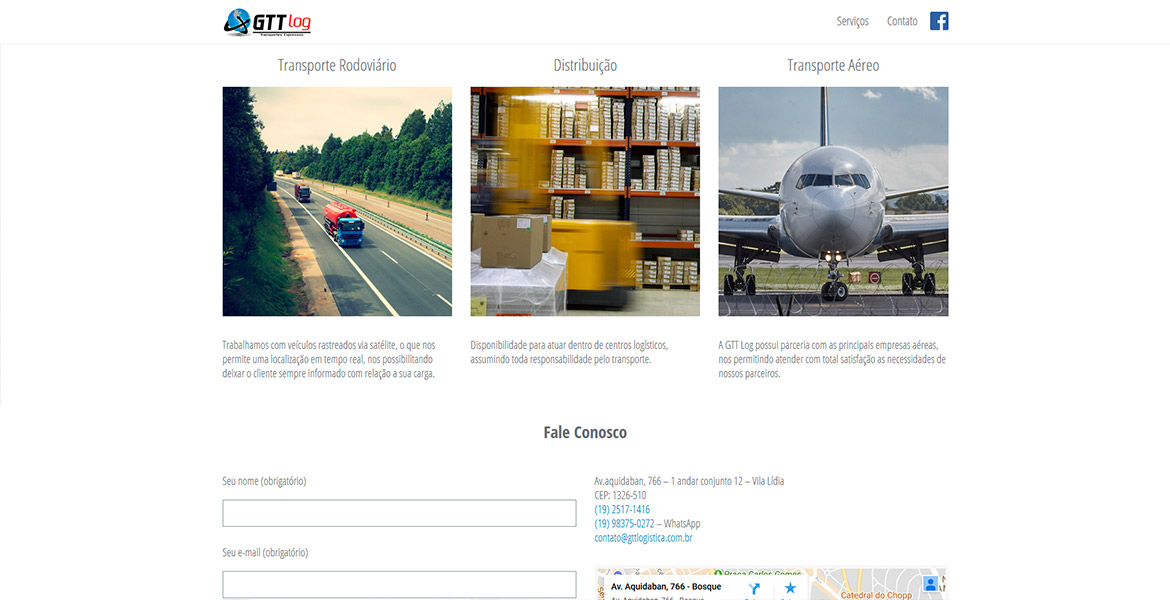This screenshot has height=600, width=1170.
Task: Click the airplane image
Action: (x=833, y=201)
